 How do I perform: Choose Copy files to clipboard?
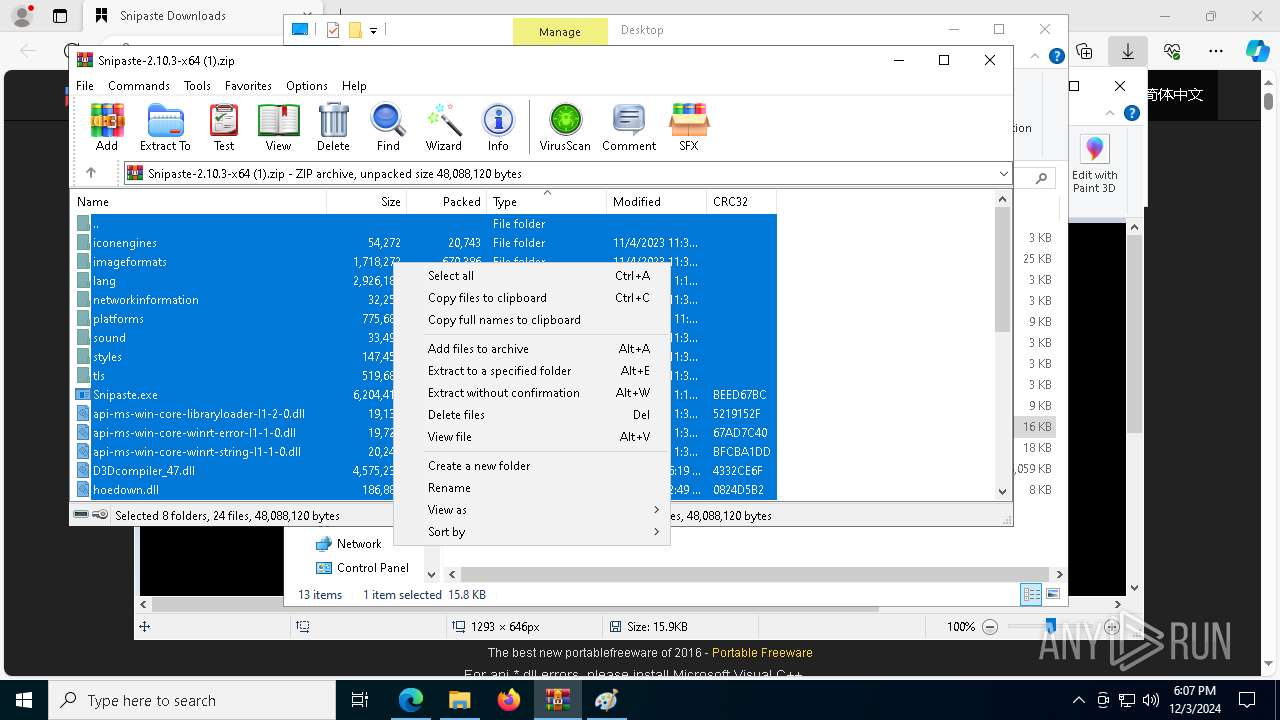(532, 298)
